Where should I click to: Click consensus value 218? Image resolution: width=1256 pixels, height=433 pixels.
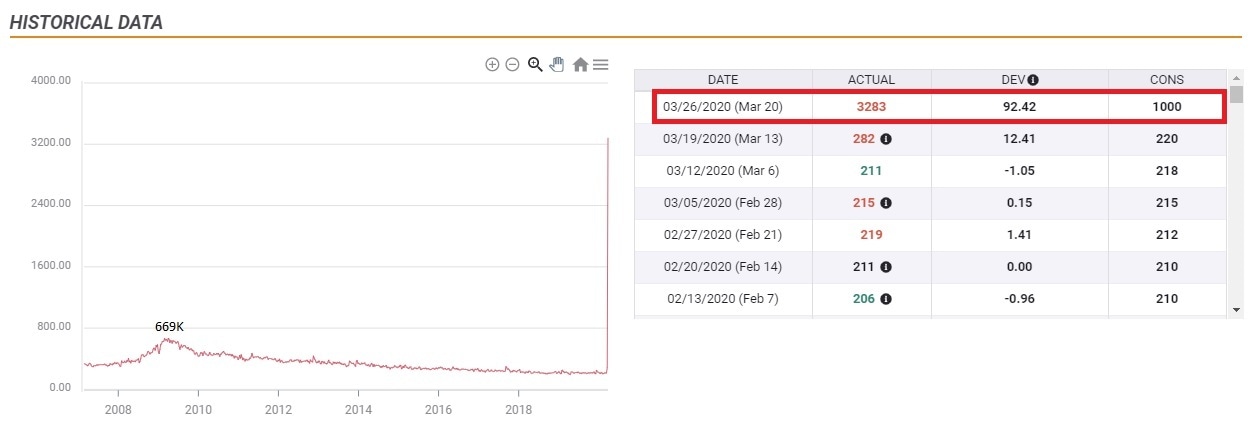(x=1166, y=171)
